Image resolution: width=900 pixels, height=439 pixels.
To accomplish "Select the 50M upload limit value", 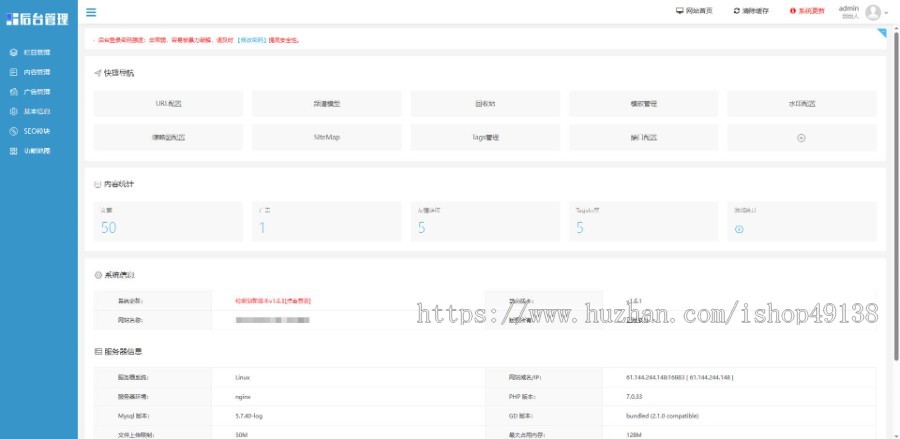I will coord(241,435).
